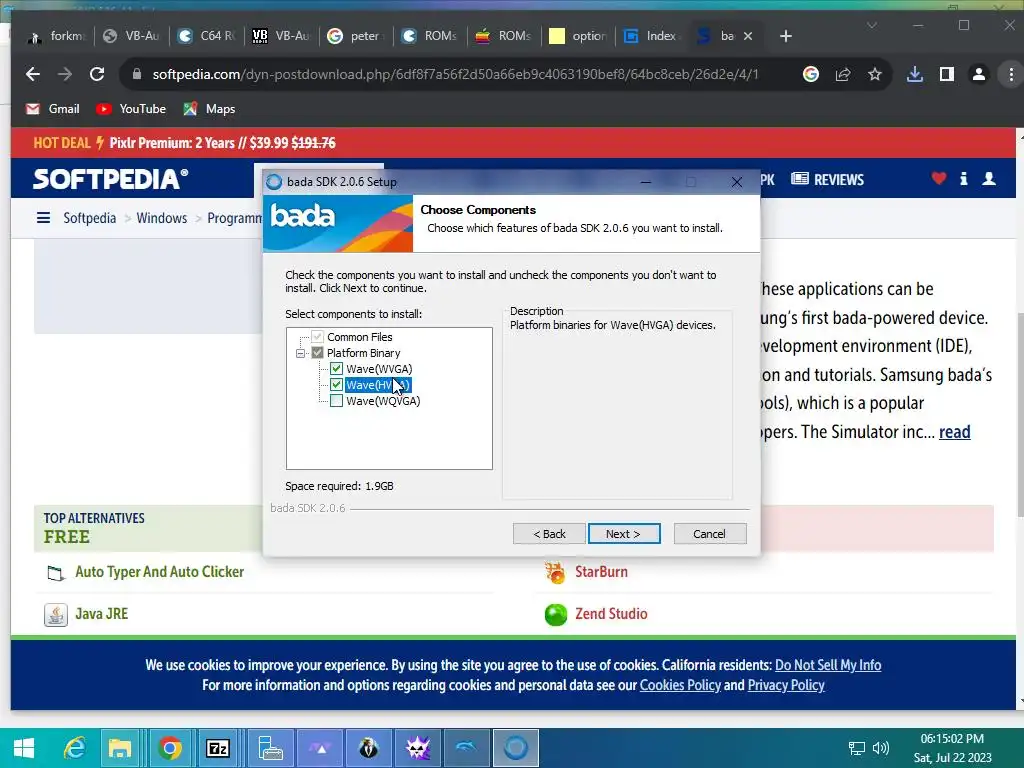This screenshot has width=1024, height=768.
Task: Open the Privacy Policy link
Action: (786, 685)
